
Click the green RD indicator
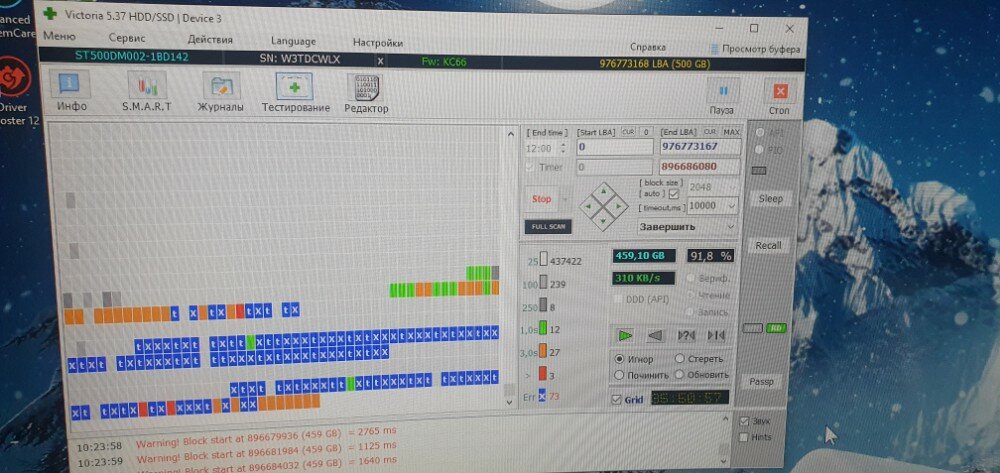click(x=776, y=328)
